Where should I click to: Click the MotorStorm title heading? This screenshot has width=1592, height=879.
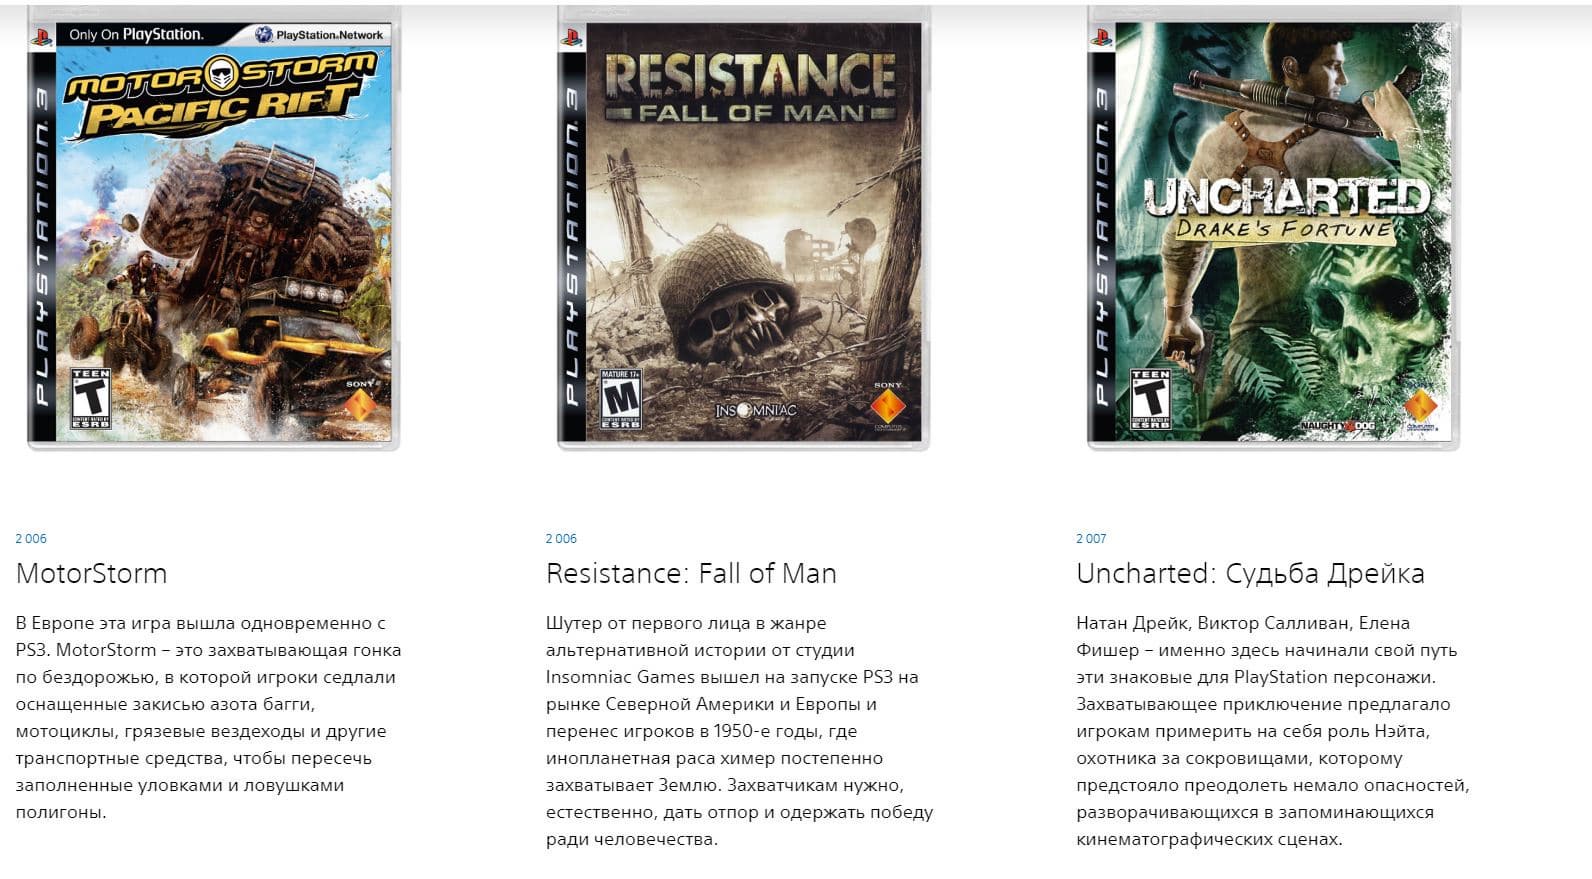point(91,573)
